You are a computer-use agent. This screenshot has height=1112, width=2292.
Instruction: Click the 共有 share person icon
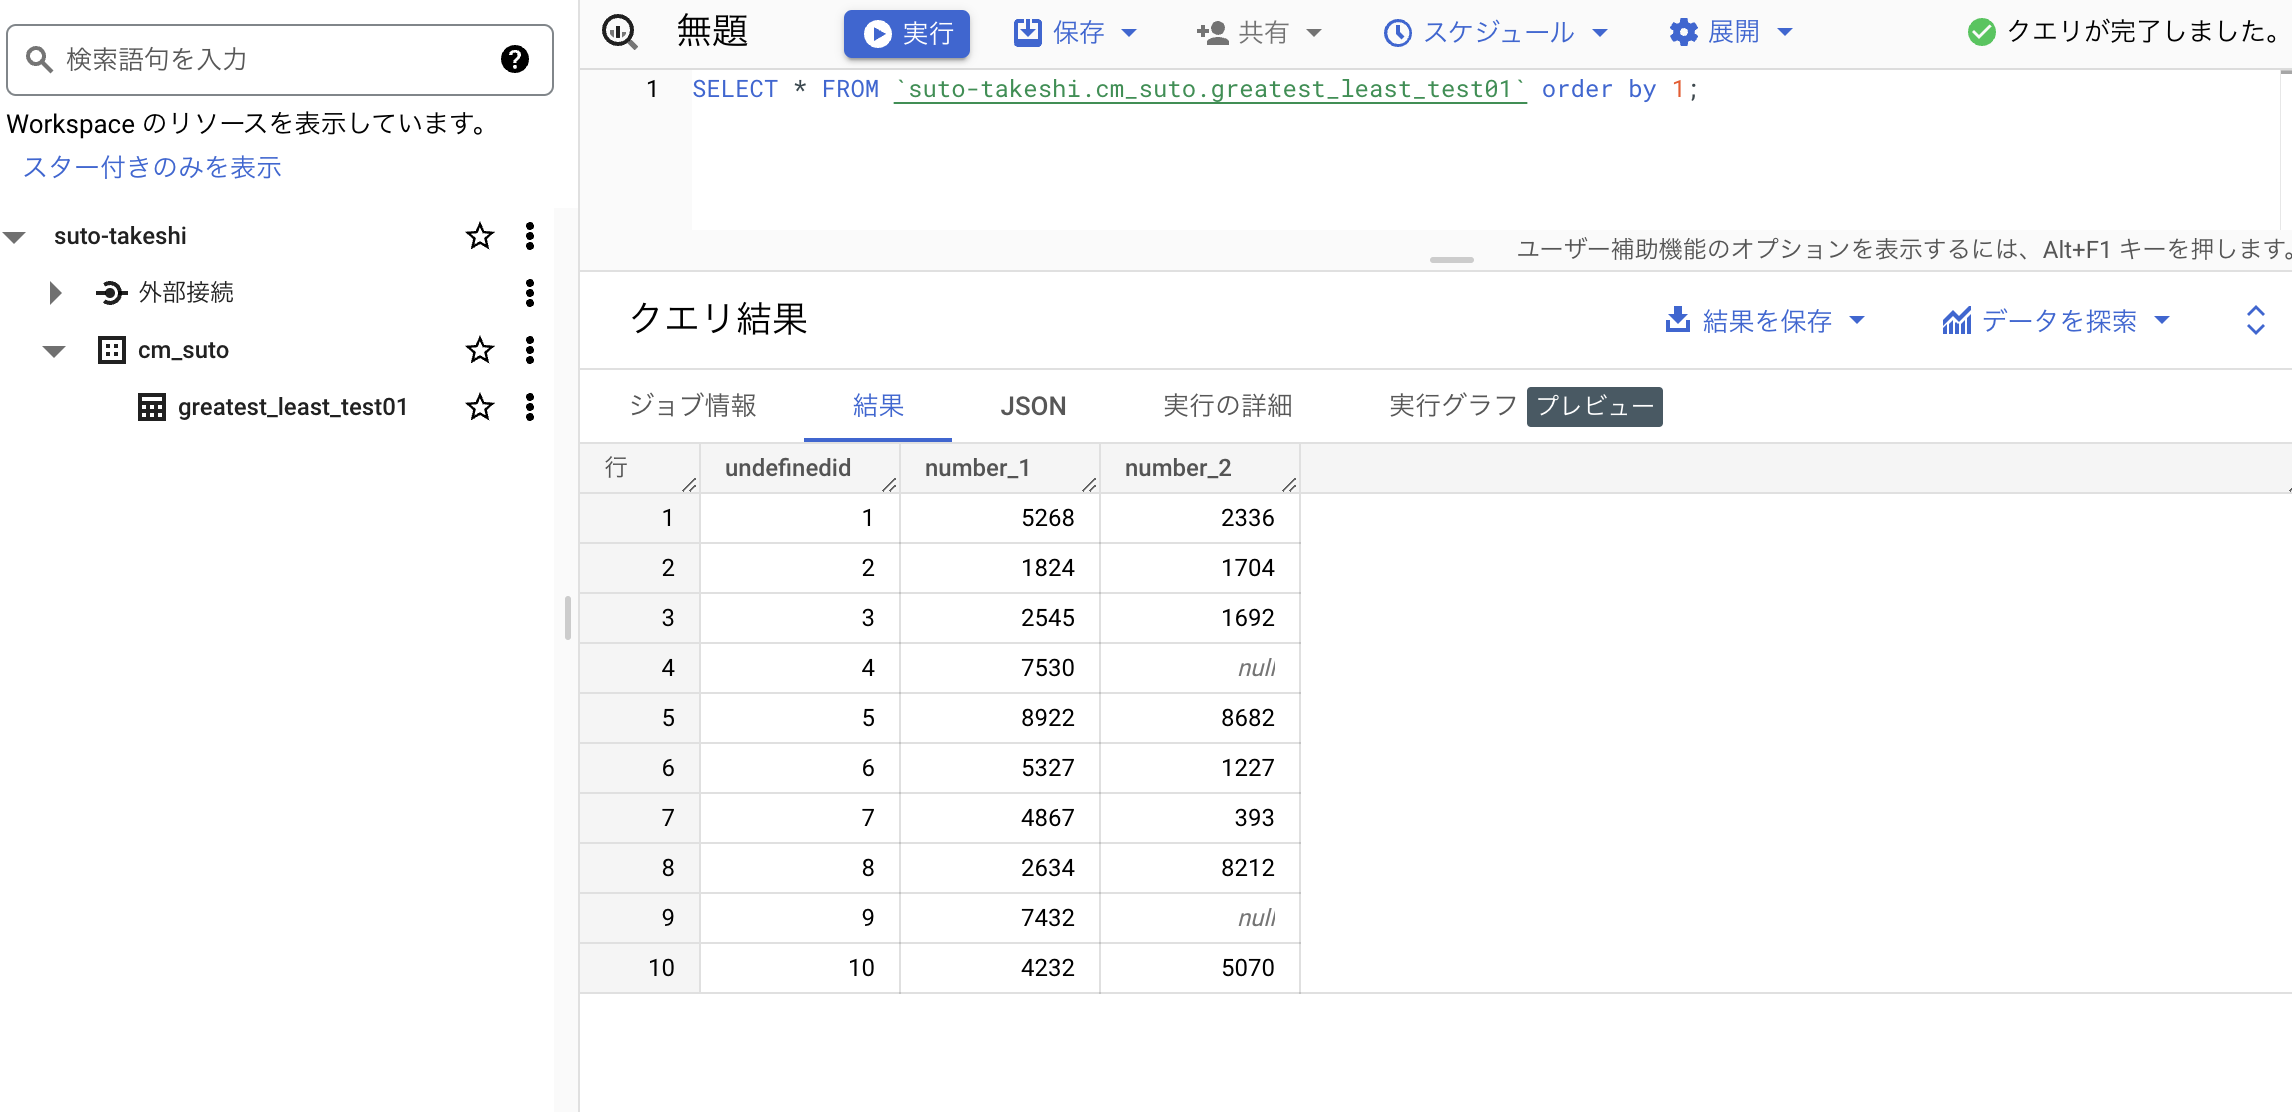(1213, 33)
